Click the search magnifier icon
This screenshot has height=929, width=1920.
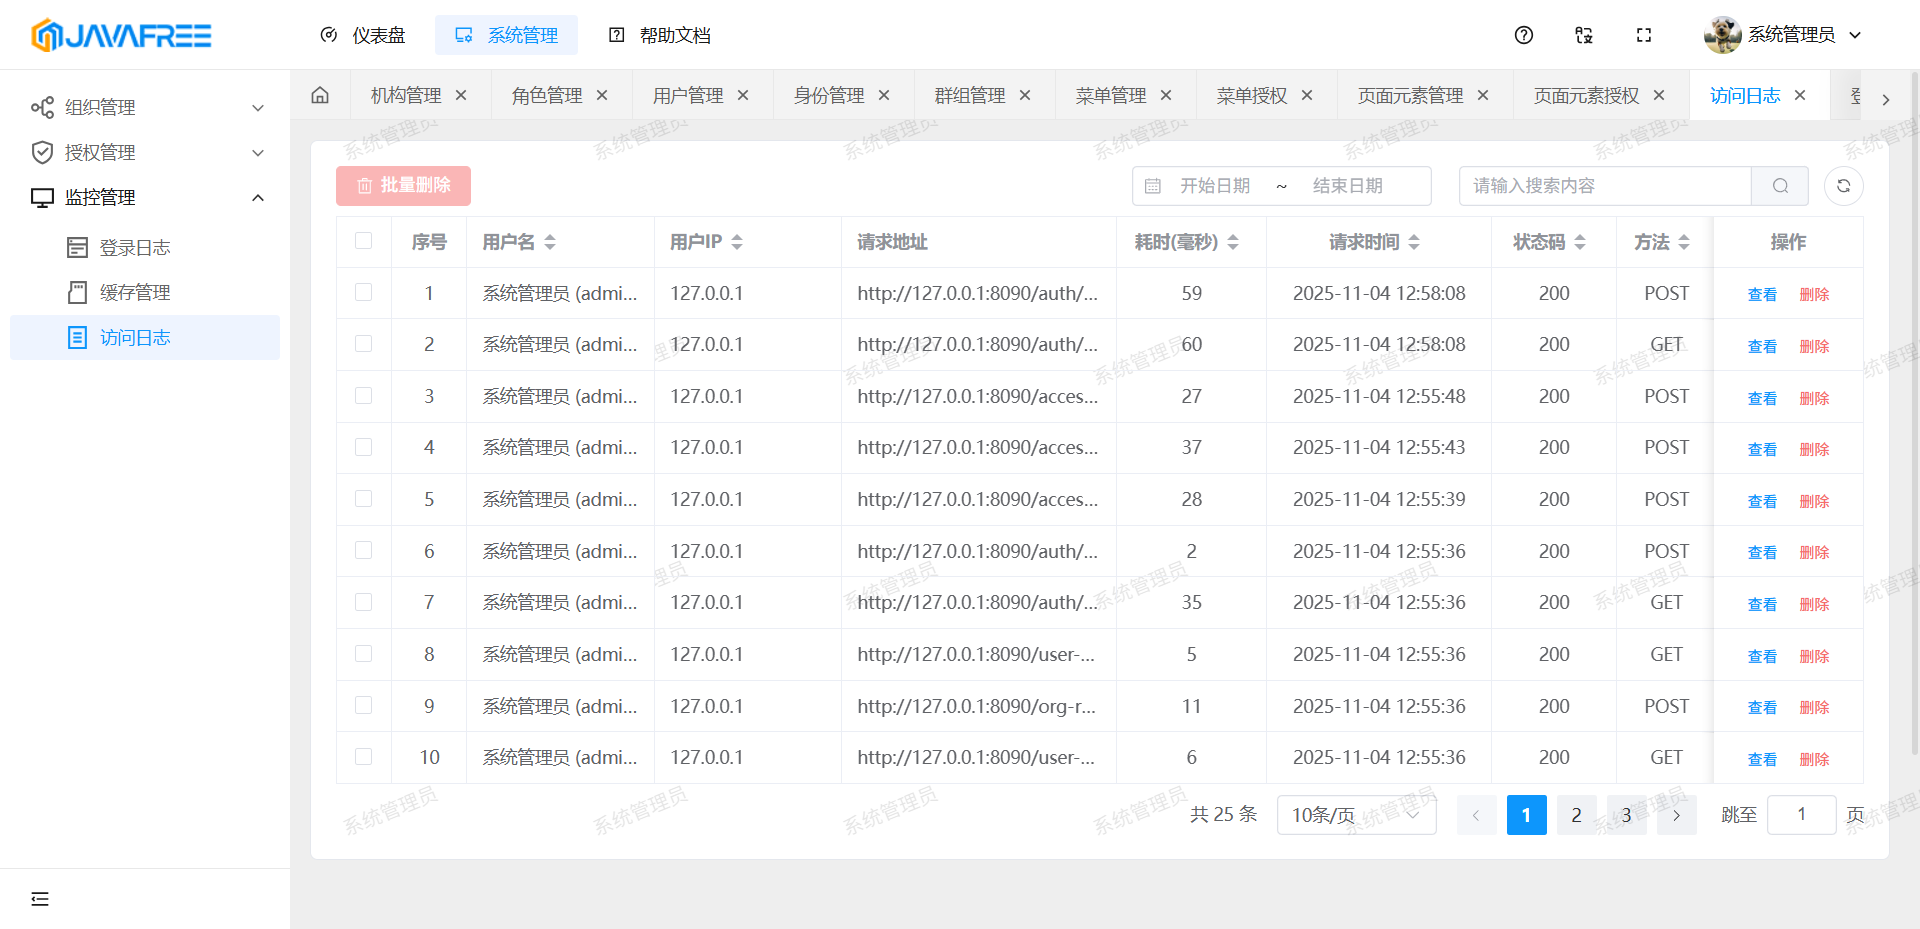tap(1780, 186)
